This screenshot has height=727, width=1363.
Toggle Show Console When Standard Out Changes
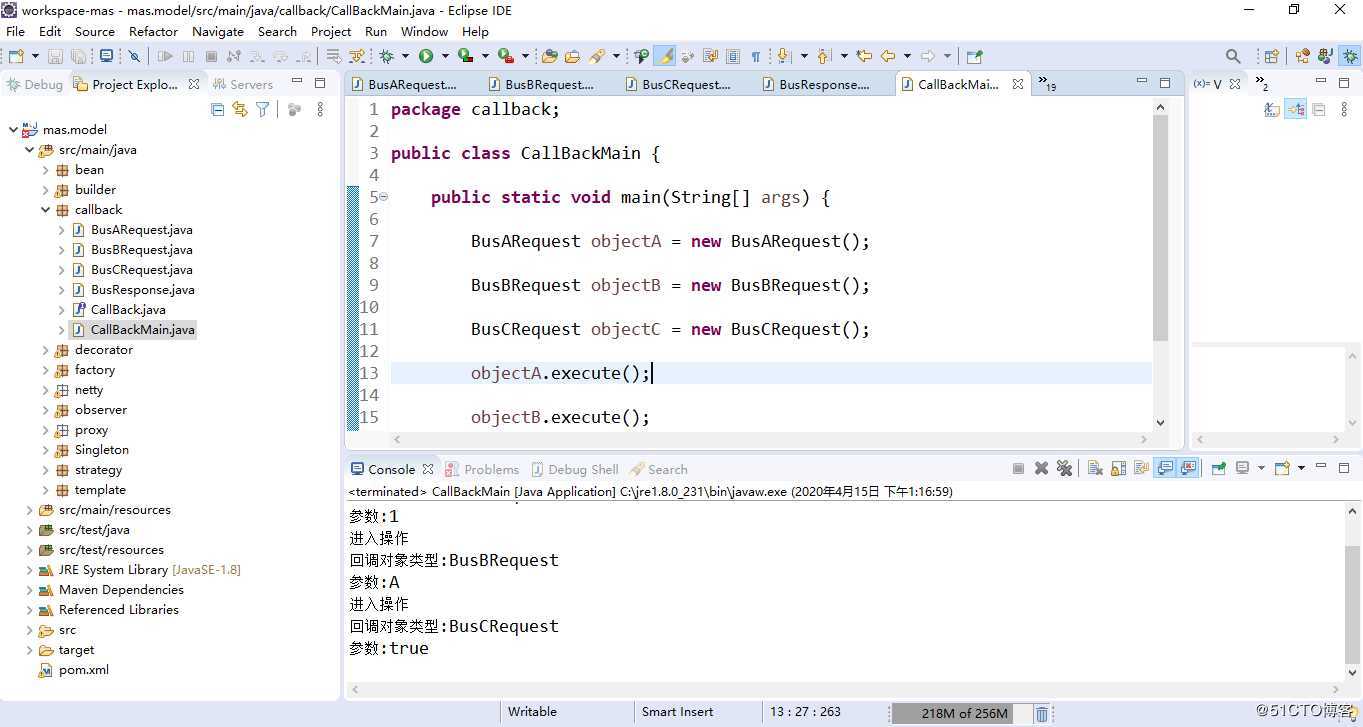click(x=1165, y=468)
